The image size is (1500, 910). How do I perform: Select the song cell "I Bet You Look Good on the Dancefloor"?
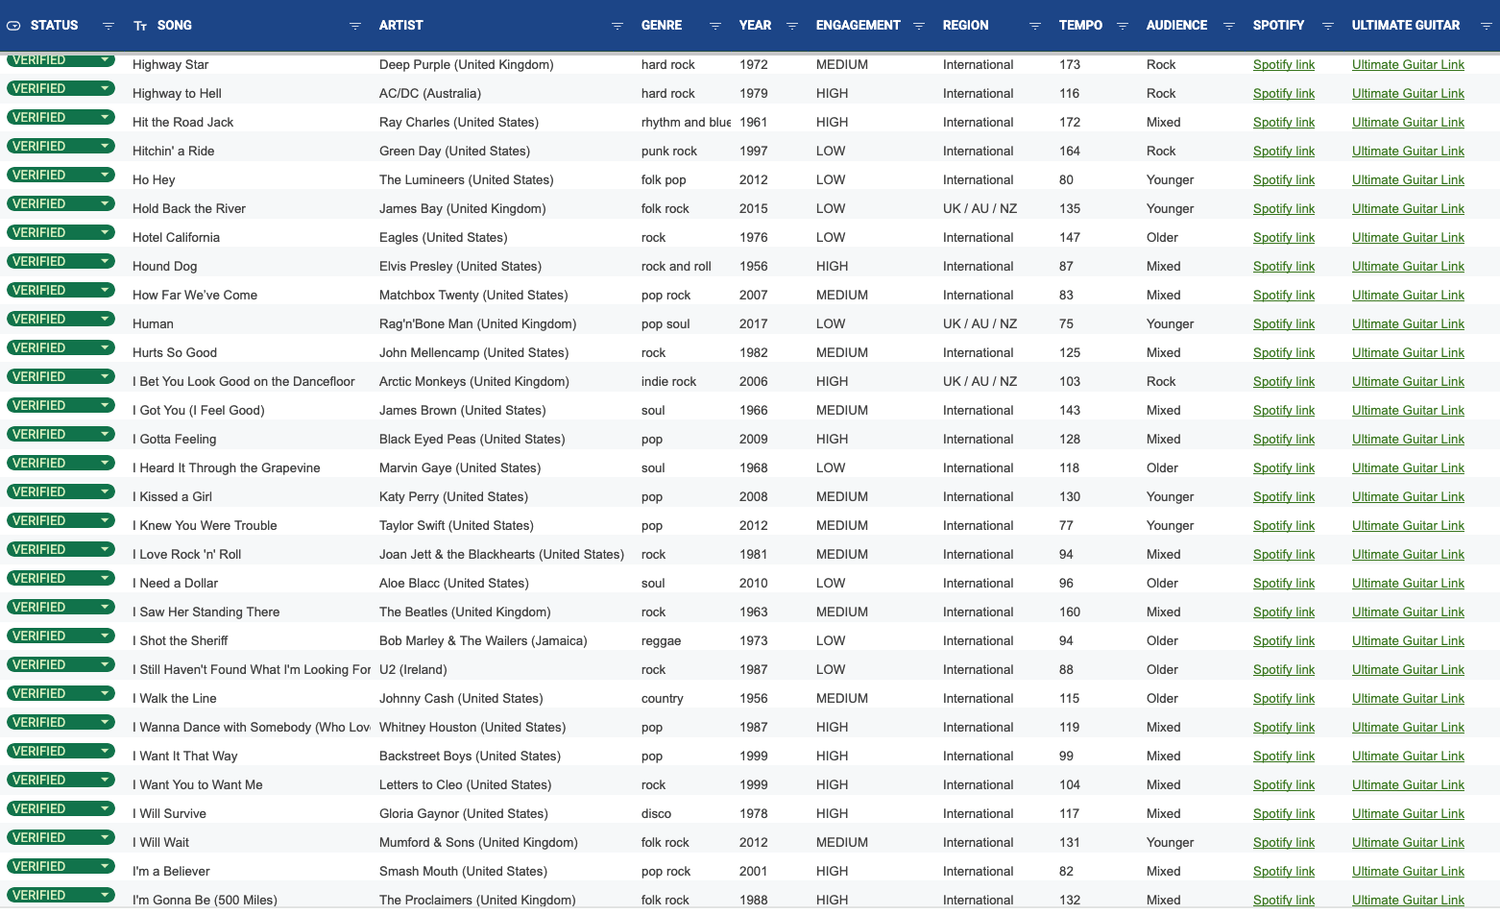(244, 382)
